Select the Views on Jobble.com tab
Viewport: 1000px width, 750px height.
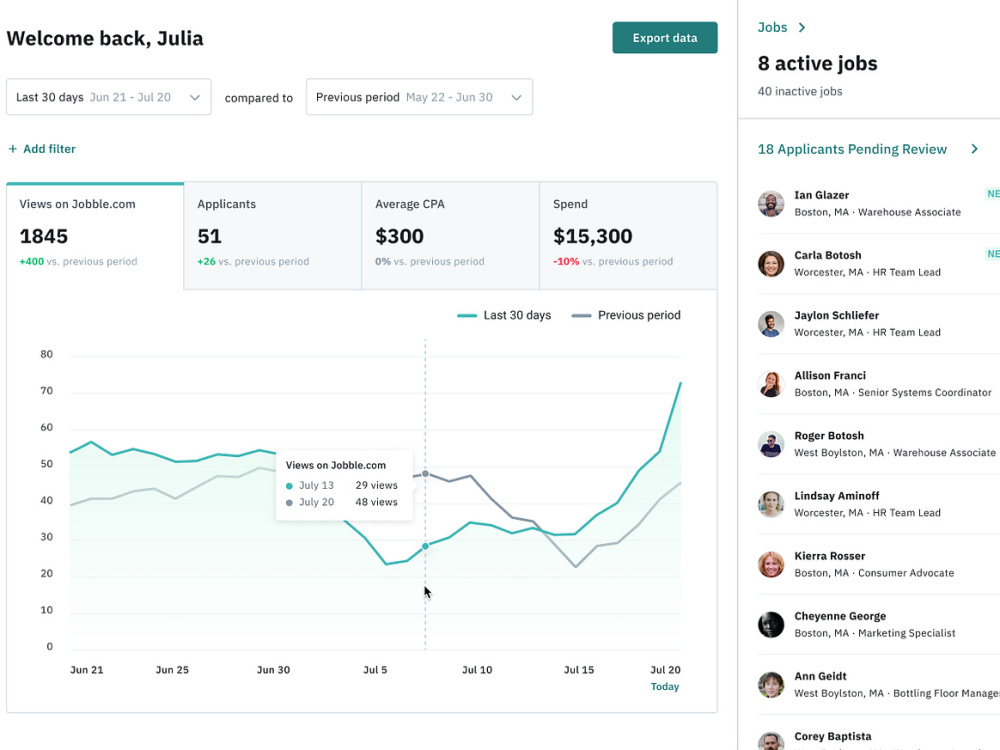point(95,236)
